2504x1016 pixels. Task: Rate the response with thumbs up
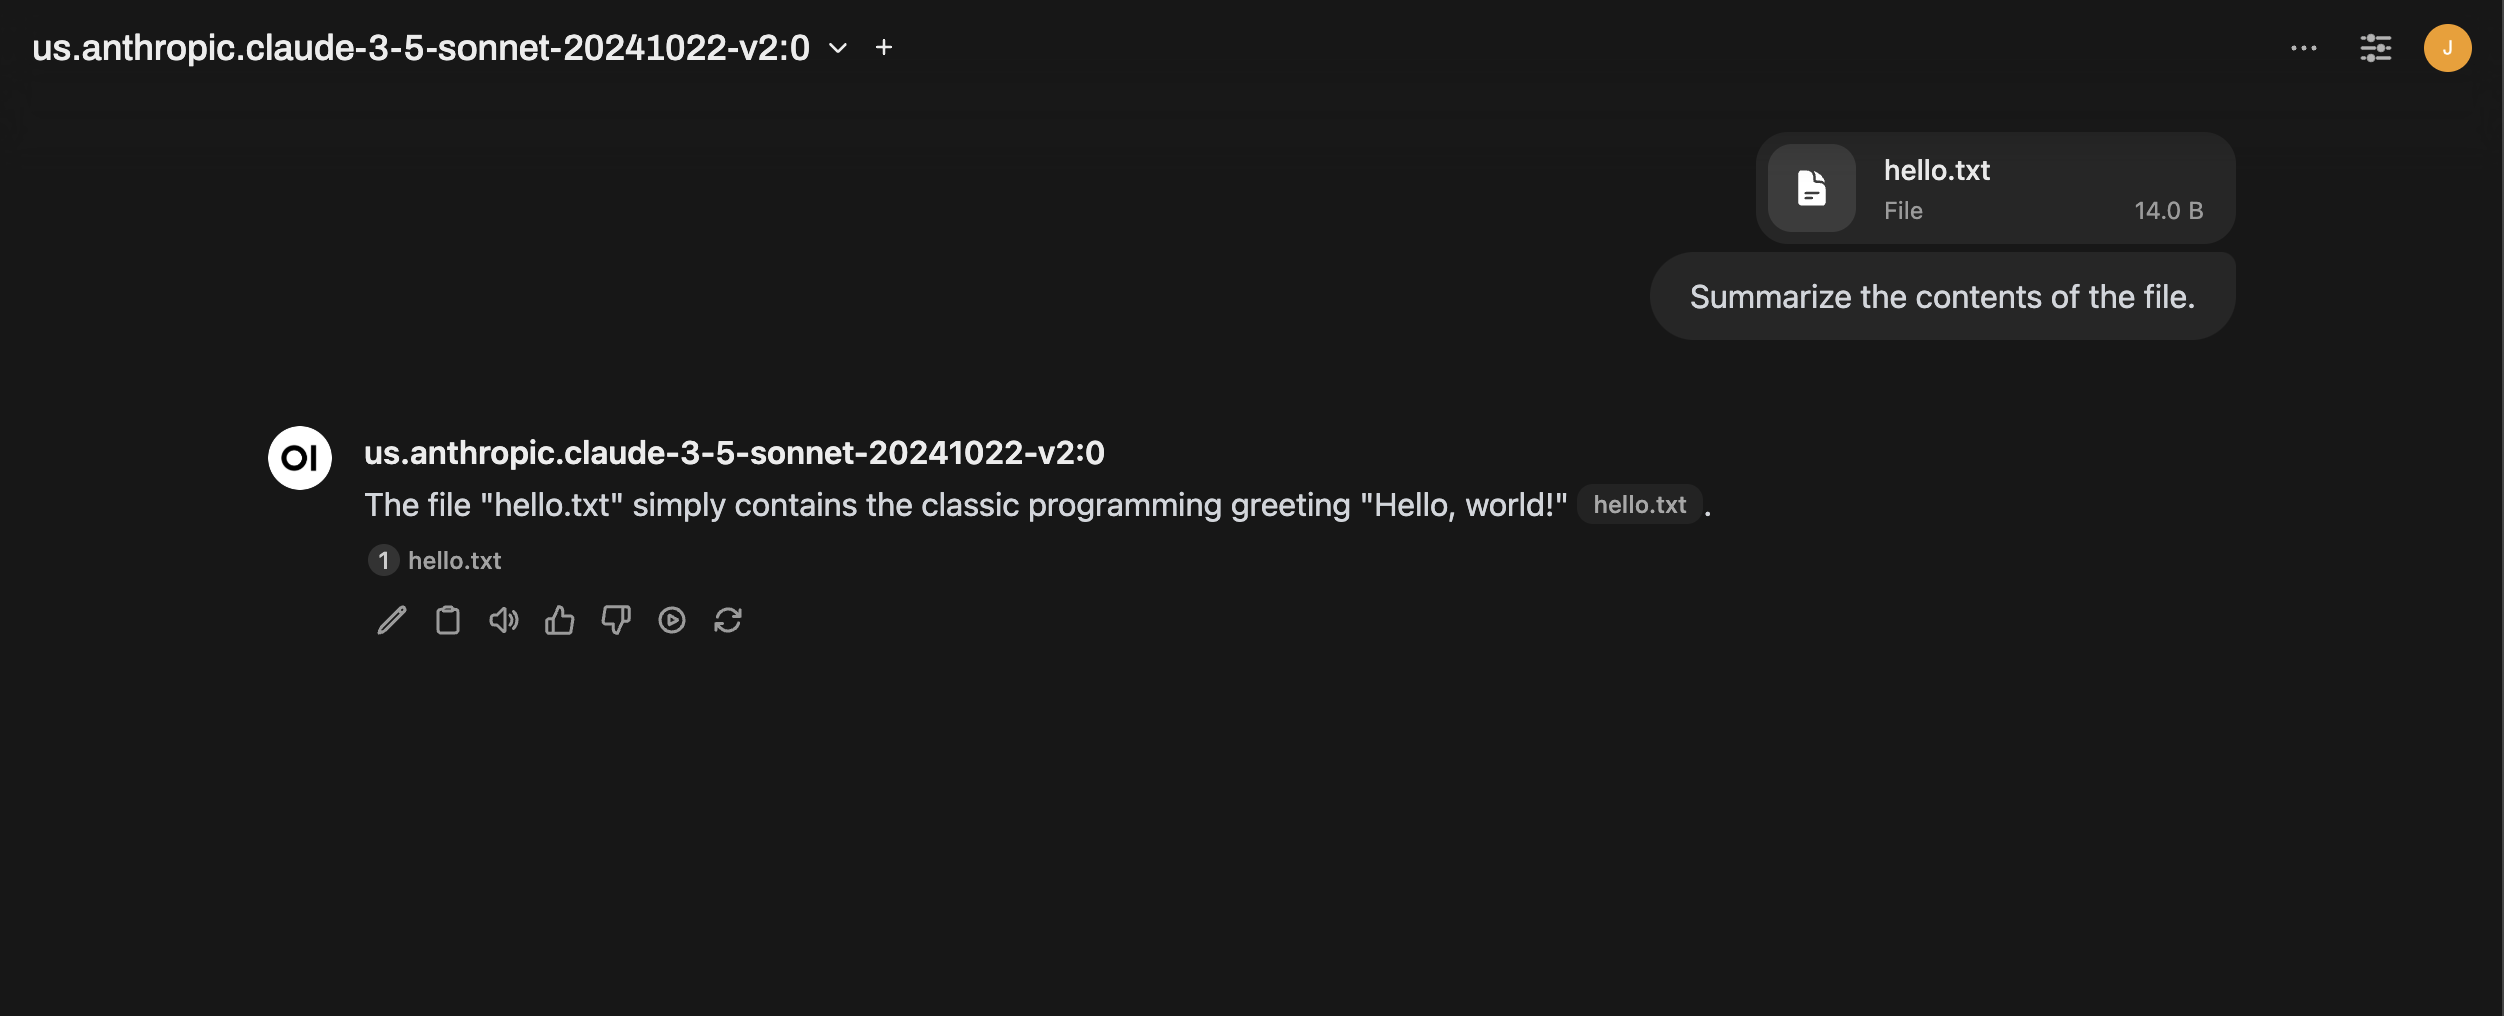click(x=559, y=620)
